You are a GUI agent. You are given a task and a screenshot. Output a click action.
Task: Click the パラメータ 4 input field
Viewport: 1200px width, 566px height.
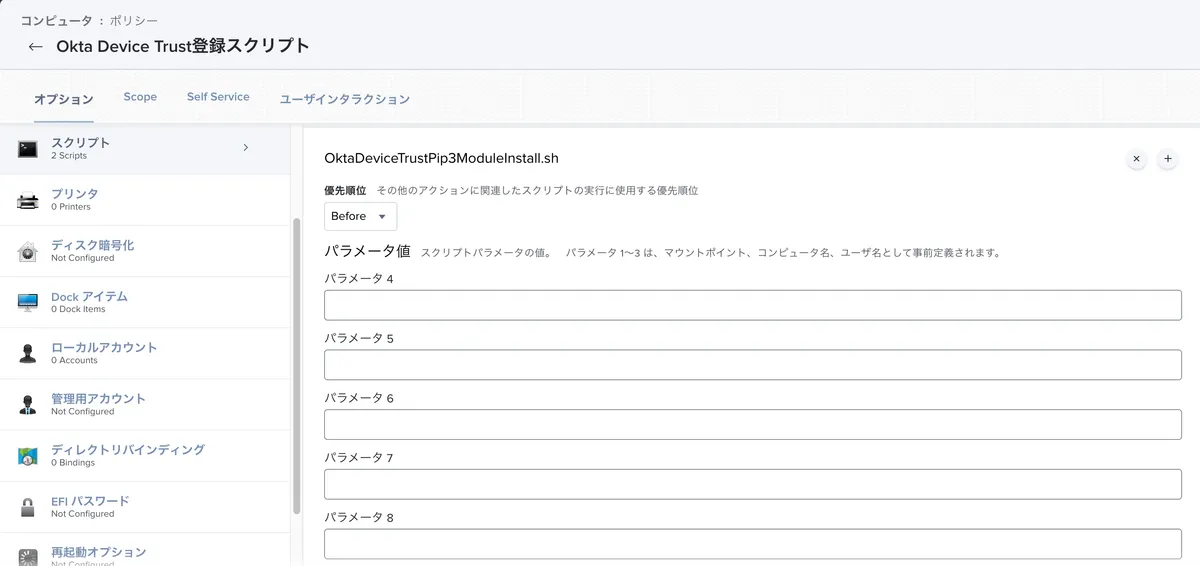point(753,305)
